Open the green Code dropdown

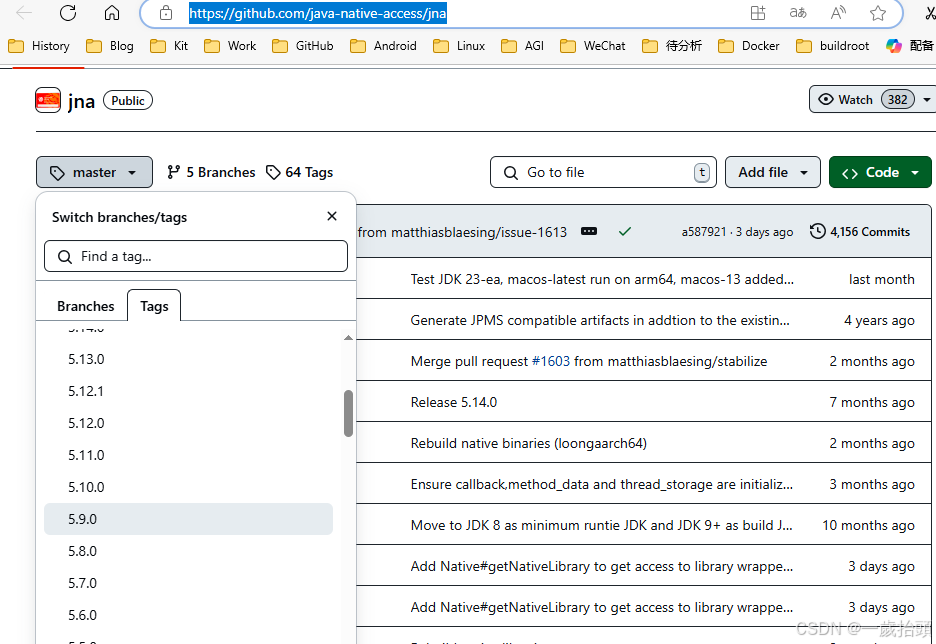[x=880, y=172]
